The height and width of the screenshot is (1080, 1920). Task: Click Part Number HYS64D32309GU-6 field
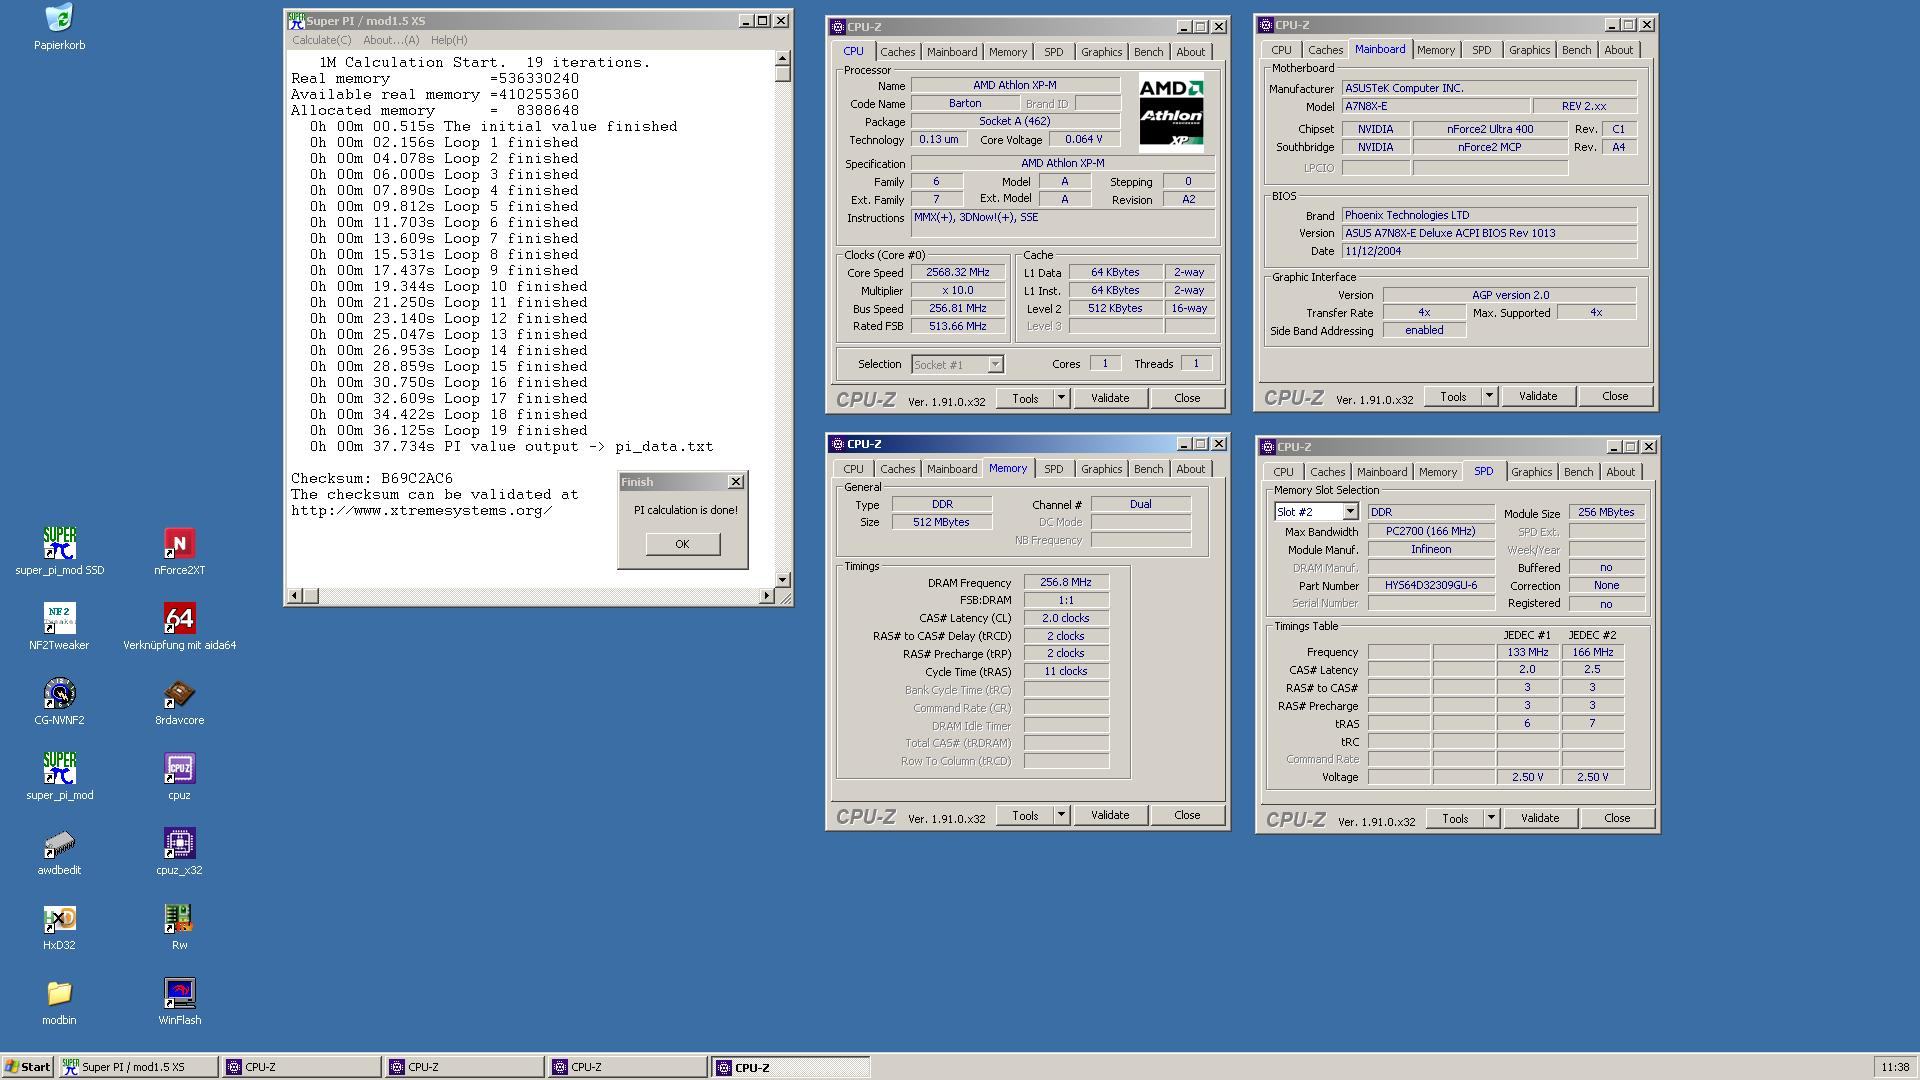pos(1431,586)
